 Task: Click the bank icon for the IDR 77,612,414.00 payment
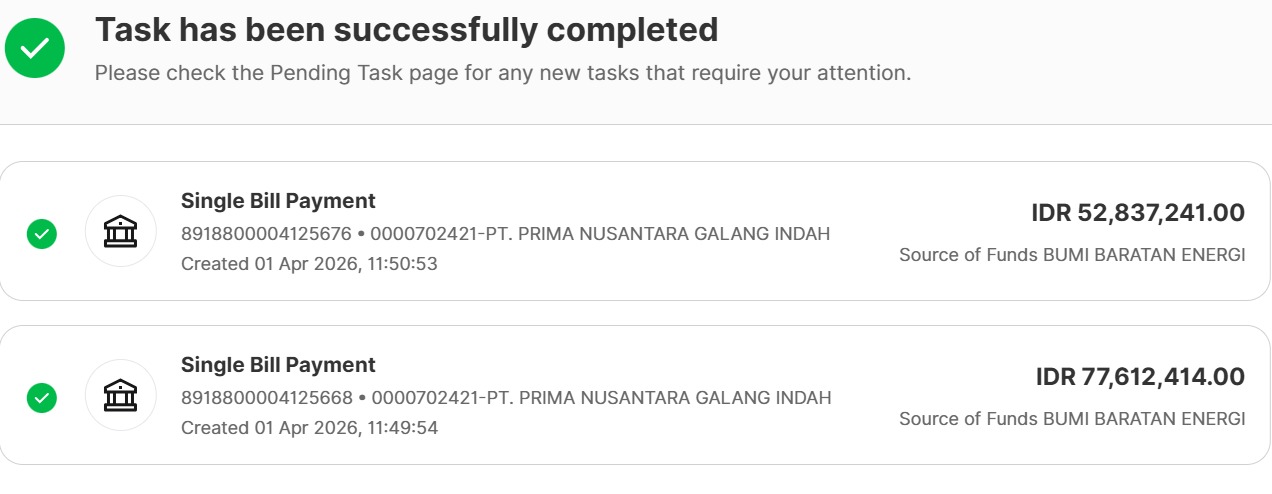[x=121, y=395]
